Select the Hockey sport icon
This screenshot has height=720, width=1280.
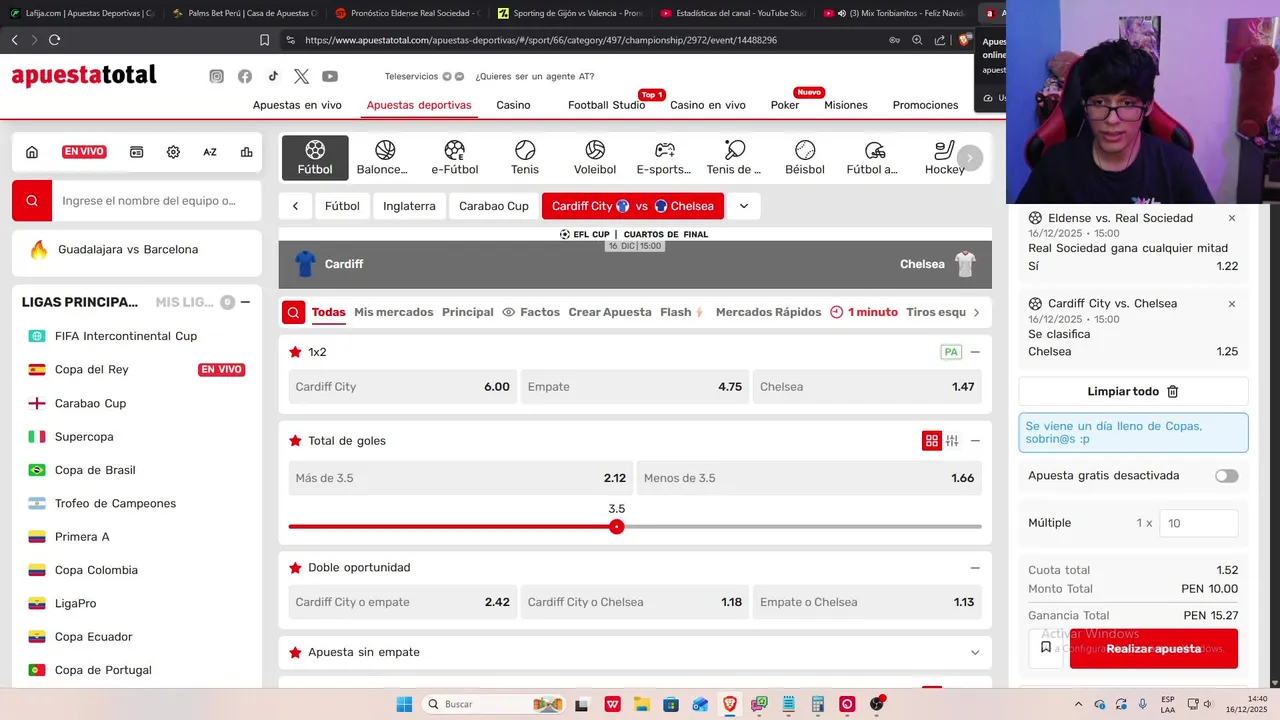point(944,157)
